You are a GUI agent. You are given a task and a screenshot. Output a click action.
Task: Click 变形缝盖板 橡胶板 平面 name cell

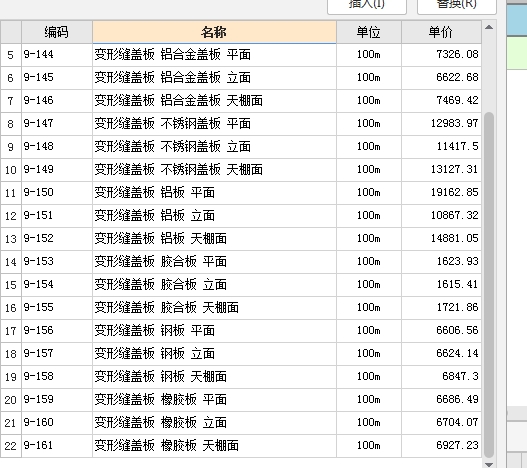(x=214, y=400)
